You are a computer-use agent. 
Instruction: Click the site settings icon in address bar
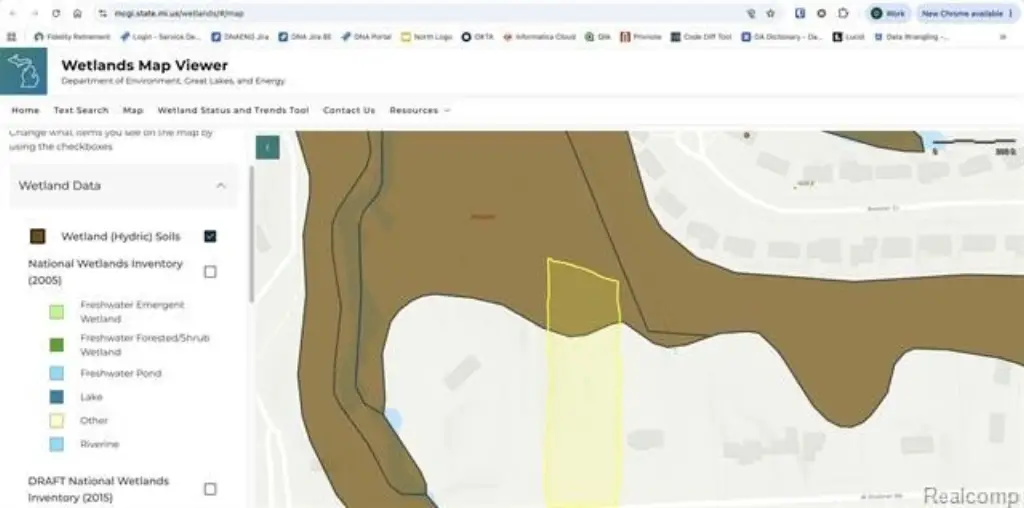pos(103,13)
